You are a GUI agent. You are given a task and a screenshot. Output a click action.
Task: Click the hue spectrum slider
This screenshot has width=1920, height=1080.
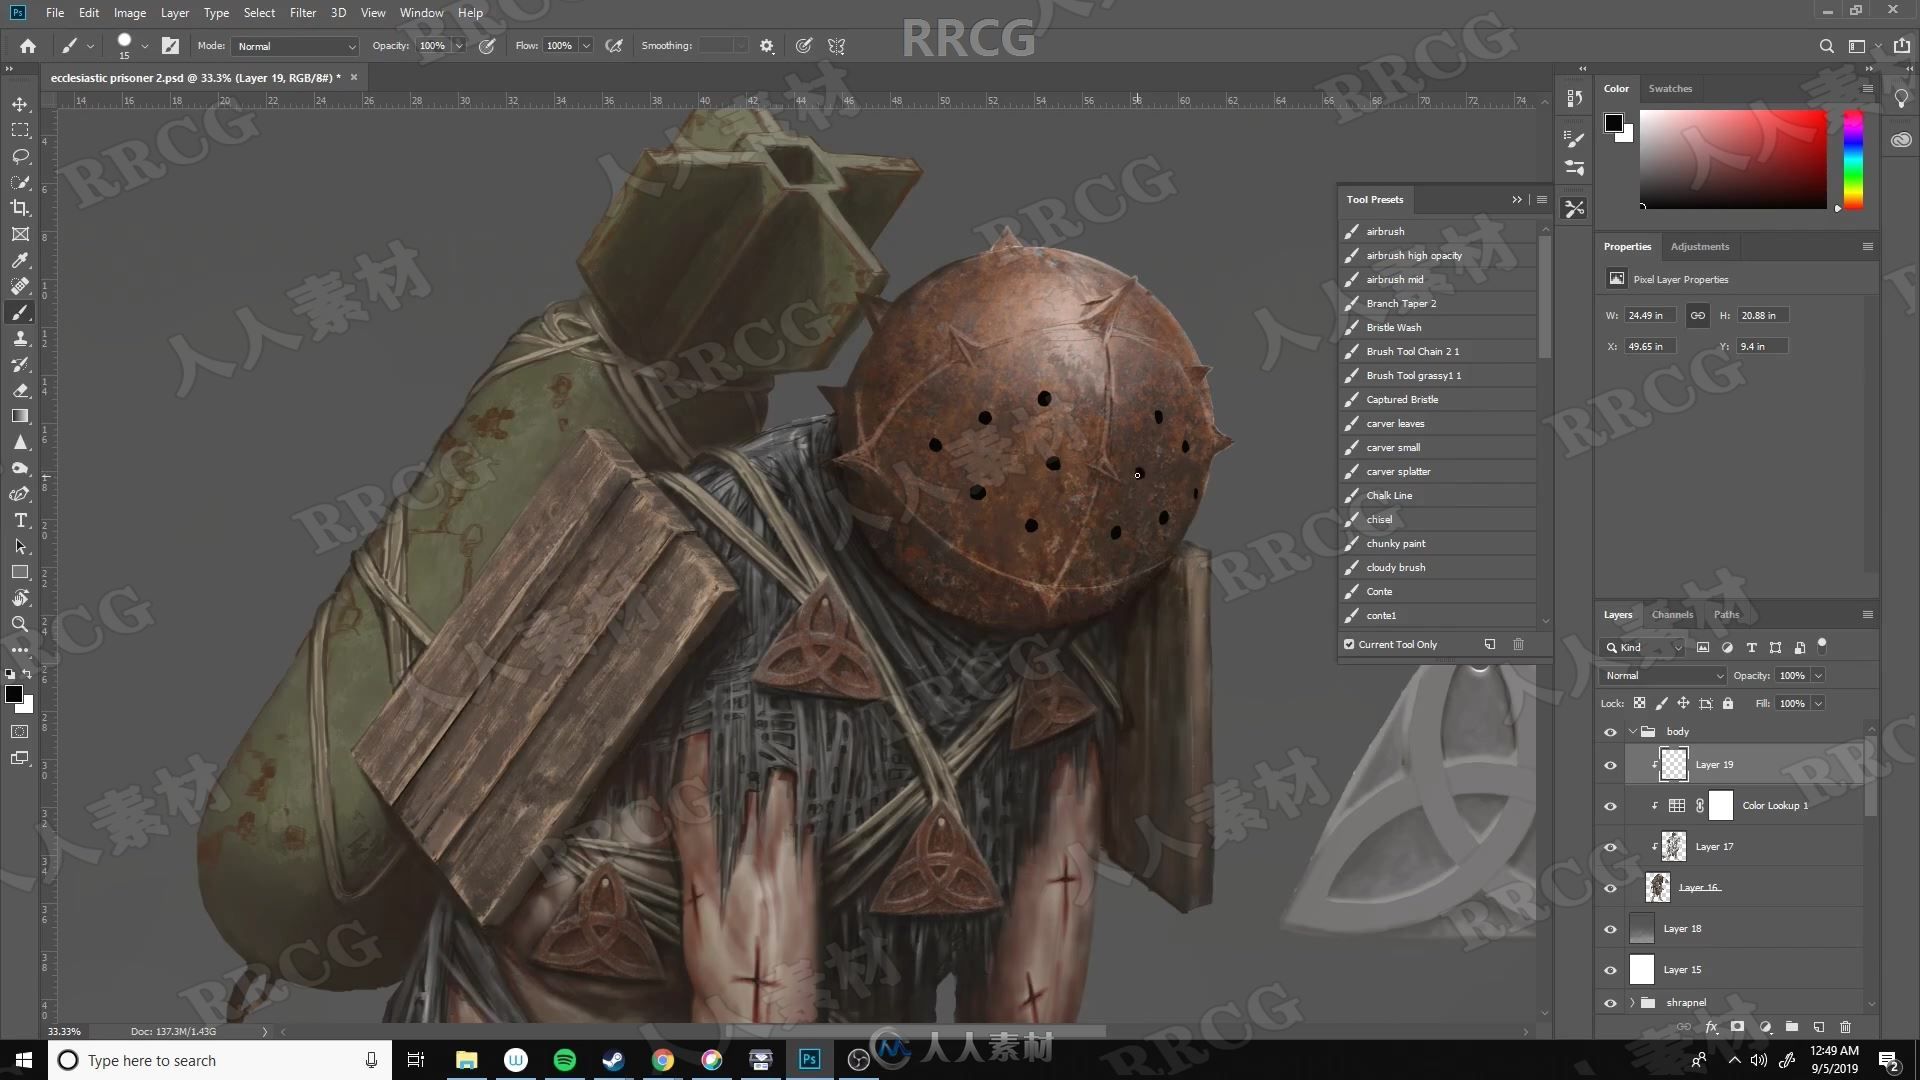pos(1853,160)
